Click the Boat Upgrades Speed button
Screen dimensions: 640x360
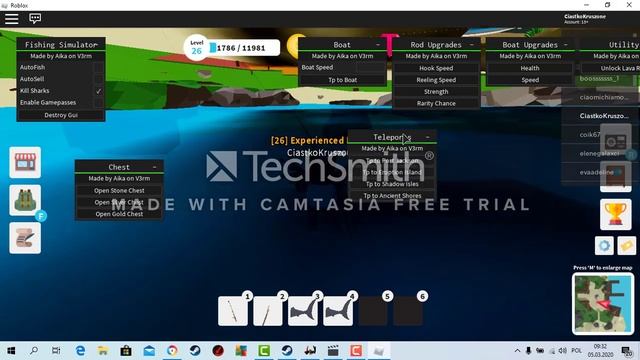[530, 80]
